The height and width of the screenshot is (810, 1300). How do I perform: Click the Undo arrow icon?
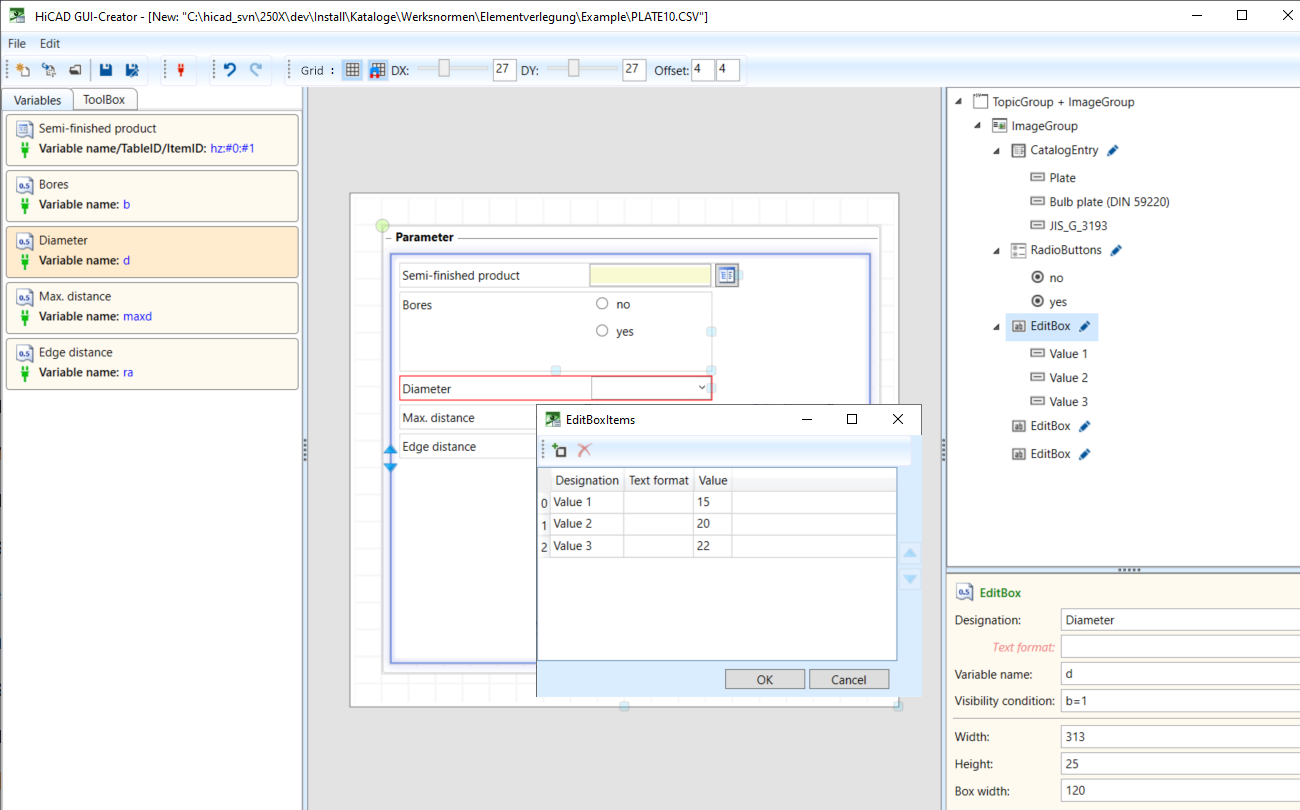(230, 70)
